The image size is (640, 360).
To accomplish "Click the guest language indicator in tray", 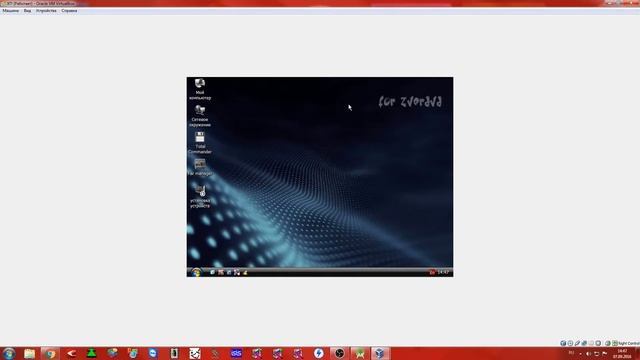I will [432, 272].
